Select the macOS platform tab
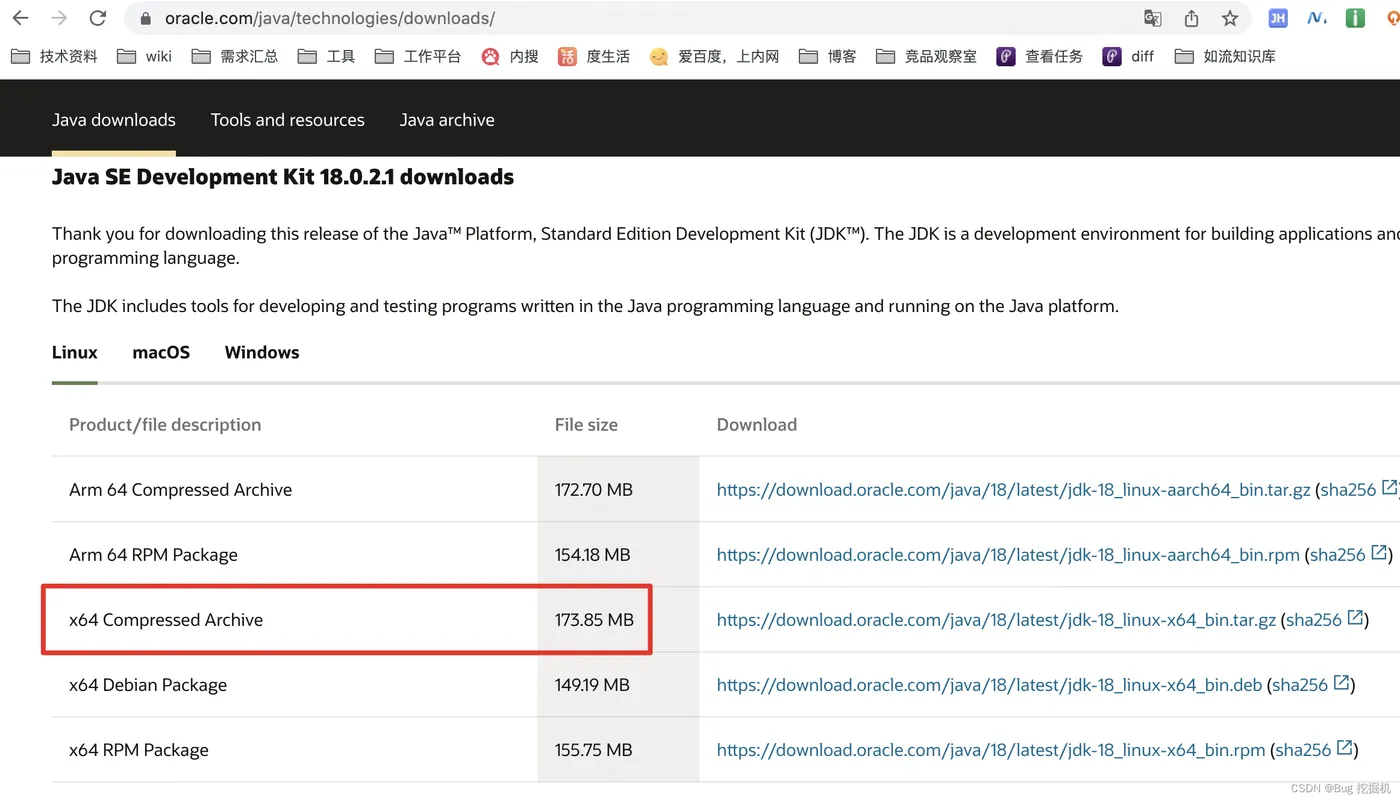The height and width of the screenshot is (800, 1400). (x=161, y=353)
